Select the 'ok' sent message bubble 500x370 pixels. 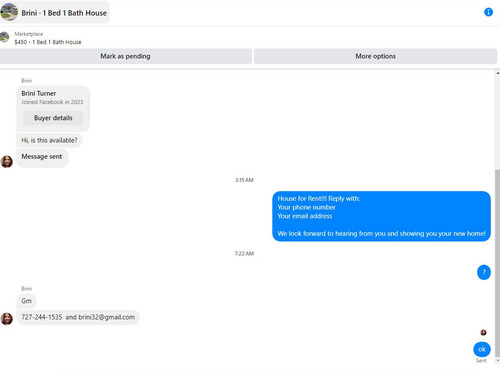coord(482,349)
